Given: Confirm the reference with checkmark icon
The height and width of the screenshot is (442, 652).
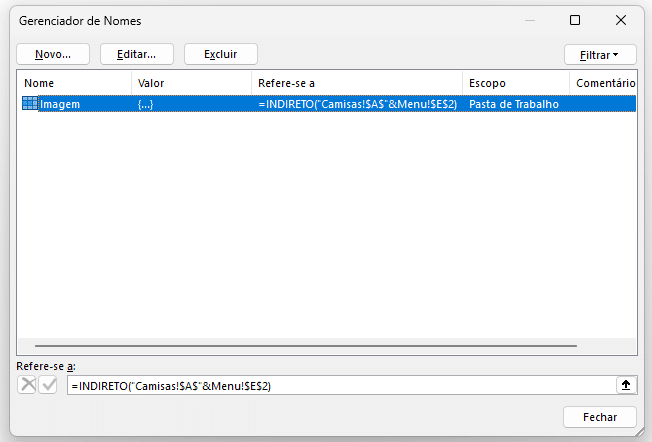Looking at the screenshot, I should click(x=49, y=385).
